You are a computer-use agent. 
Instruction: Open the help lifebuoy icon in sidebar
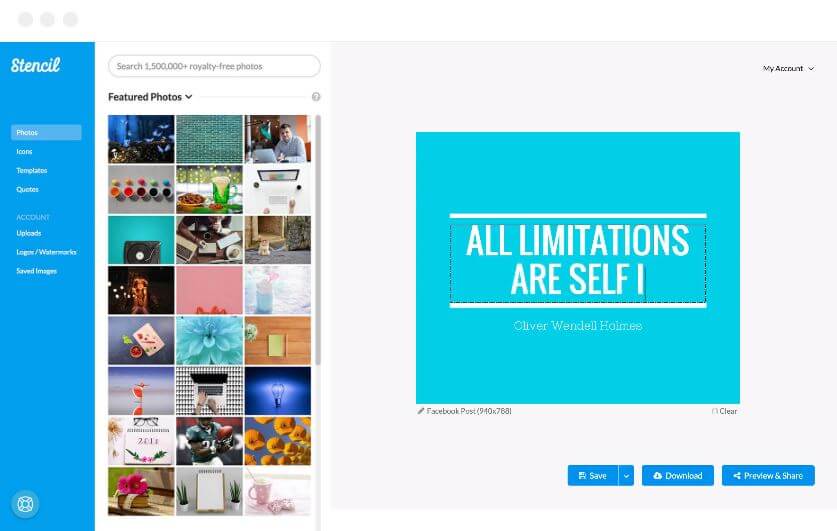[25, 504]
